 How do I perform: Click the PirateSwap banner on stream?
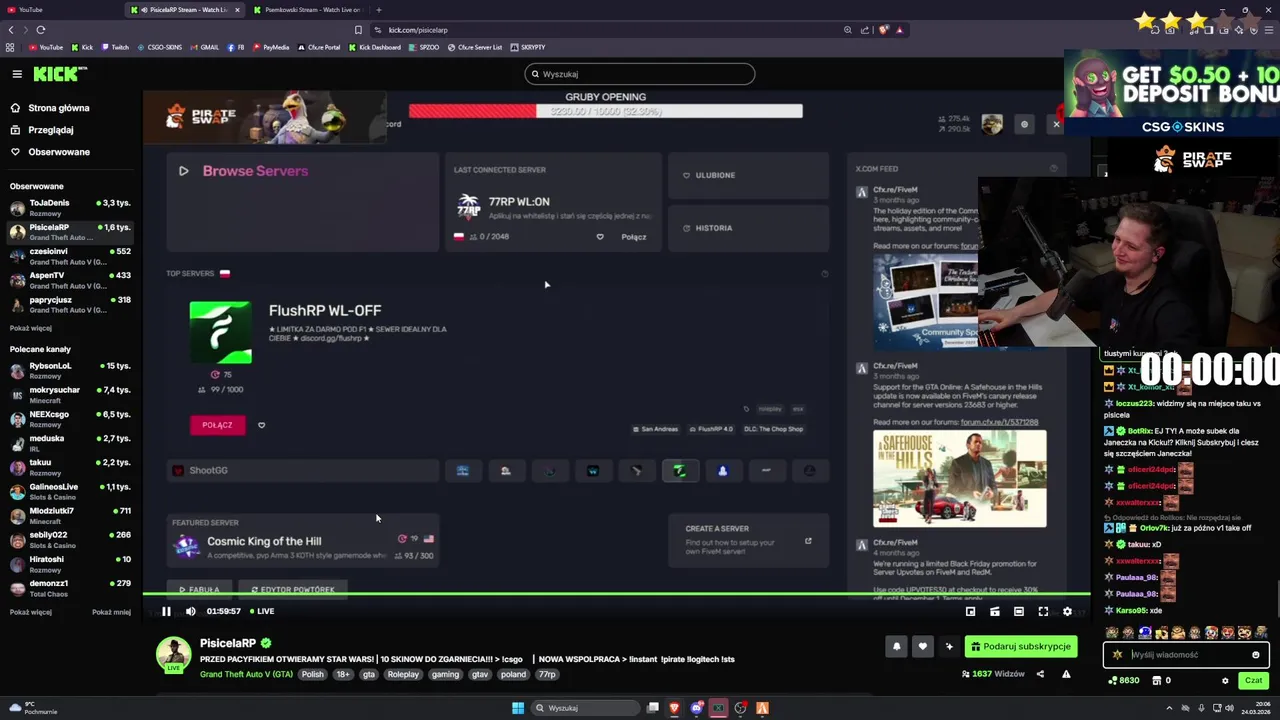coord(265,117)
